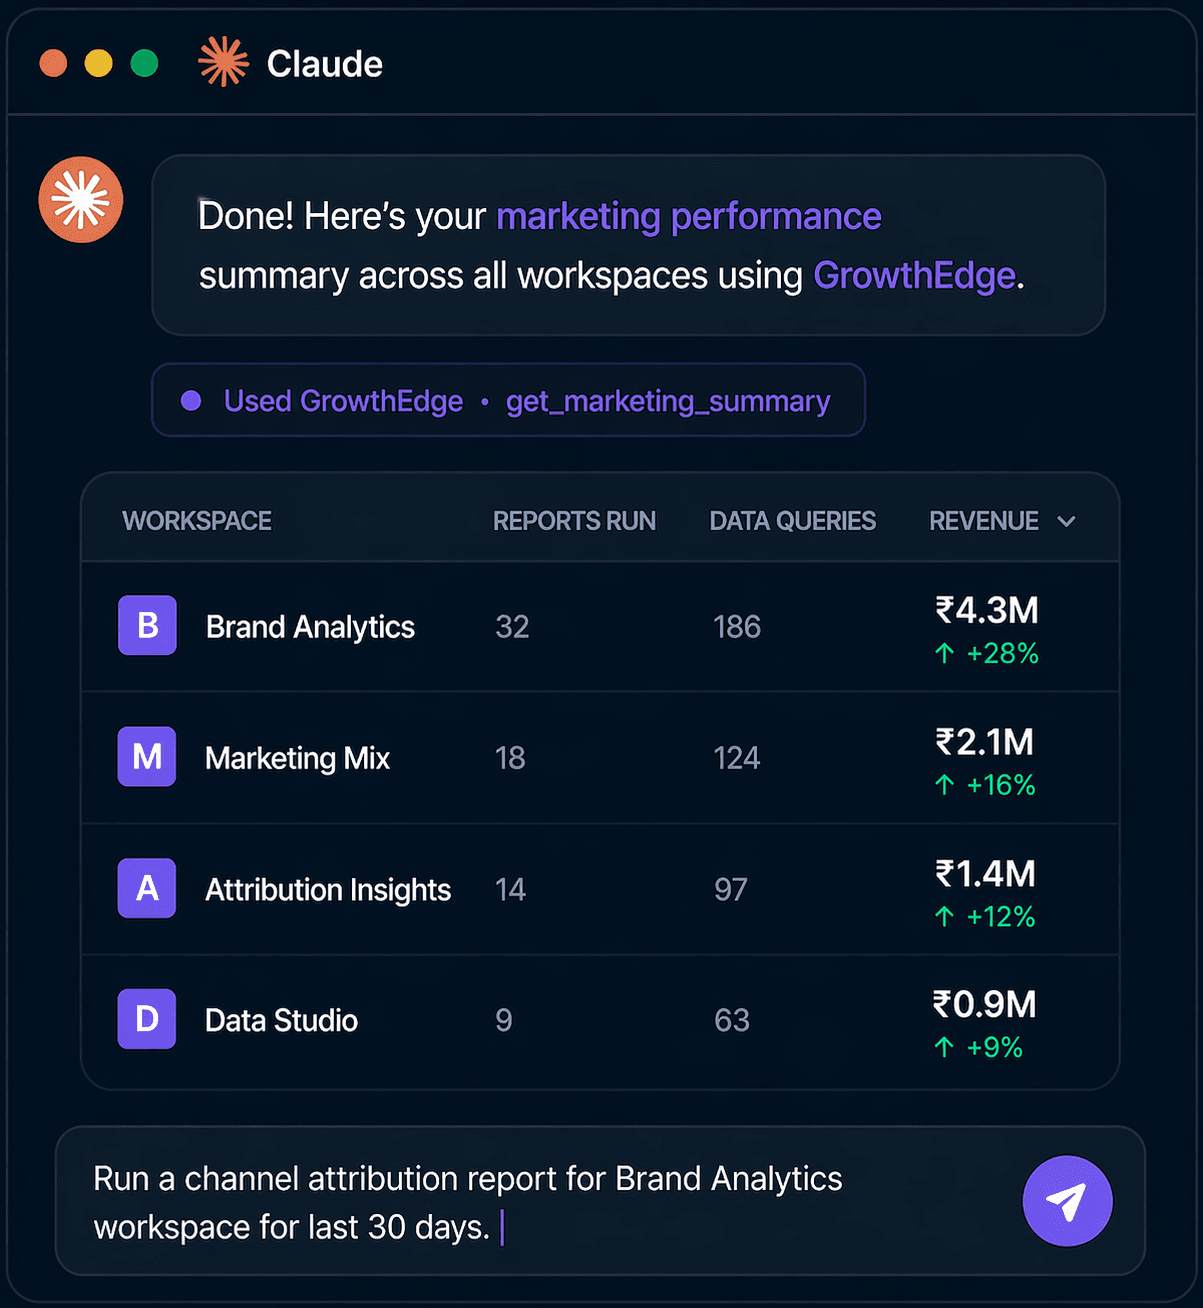Viewport: 1203px width, 1308px height.
Task: Click the revenue figure ₹4.3M
Action: click(x=987, y=610)
